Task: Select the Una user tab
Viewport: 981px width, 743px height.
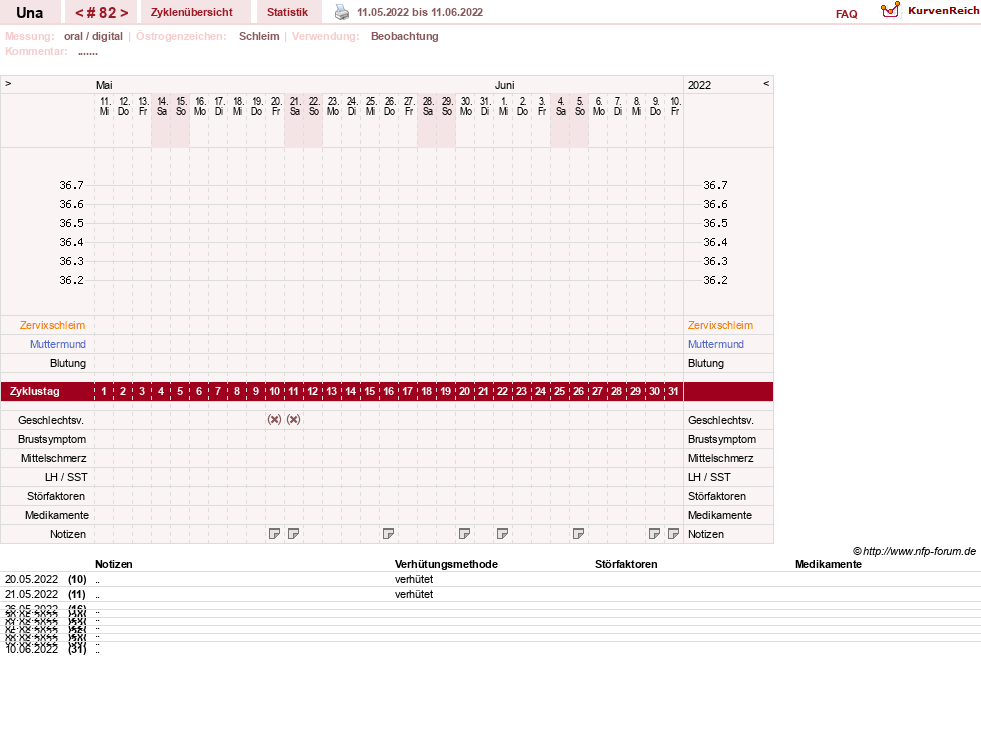Action: (29, 13)
